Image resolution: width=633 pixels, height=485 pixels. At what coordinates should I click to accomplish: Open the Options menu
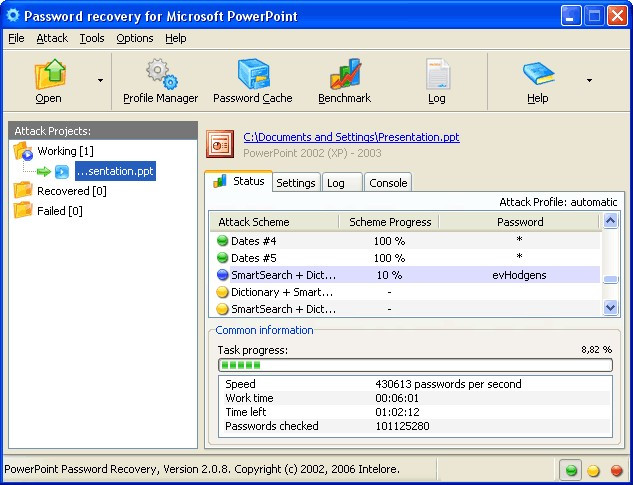[135, 38]
